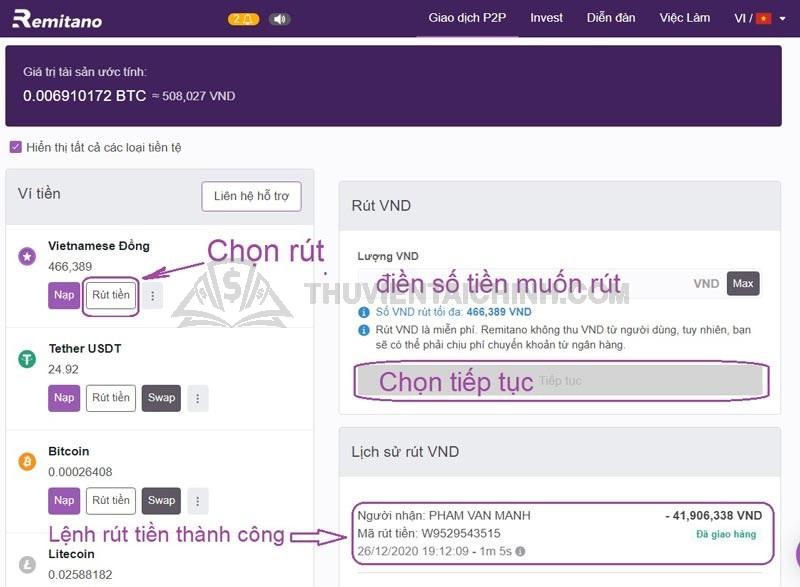This screenshot has height=587, width=800.
Task: Open withdrawal record W9529543515
Action: (x=562, y=533)
